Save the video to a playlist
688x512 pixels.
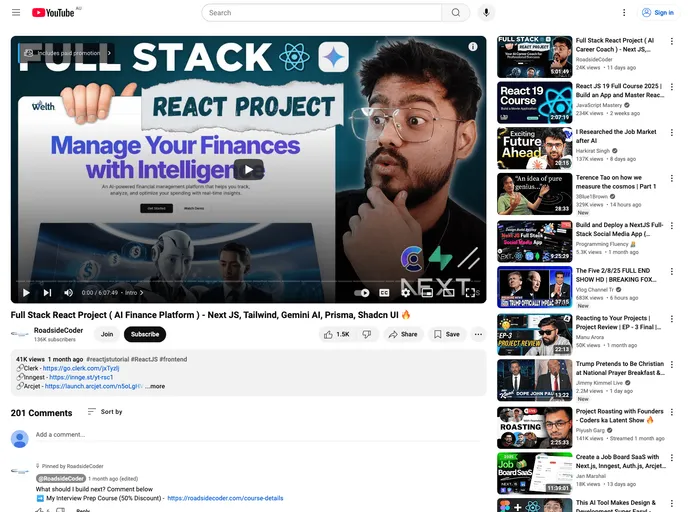coord(447,334)
